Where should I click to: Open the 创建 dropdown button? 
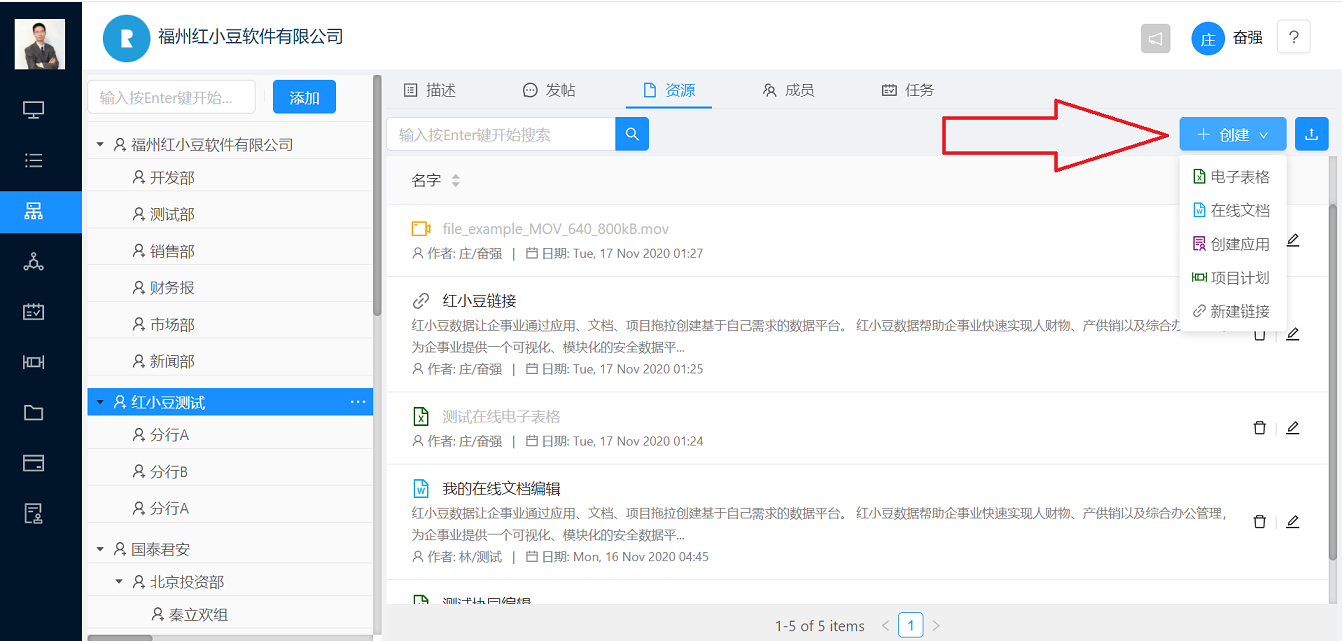(1233, 134)
